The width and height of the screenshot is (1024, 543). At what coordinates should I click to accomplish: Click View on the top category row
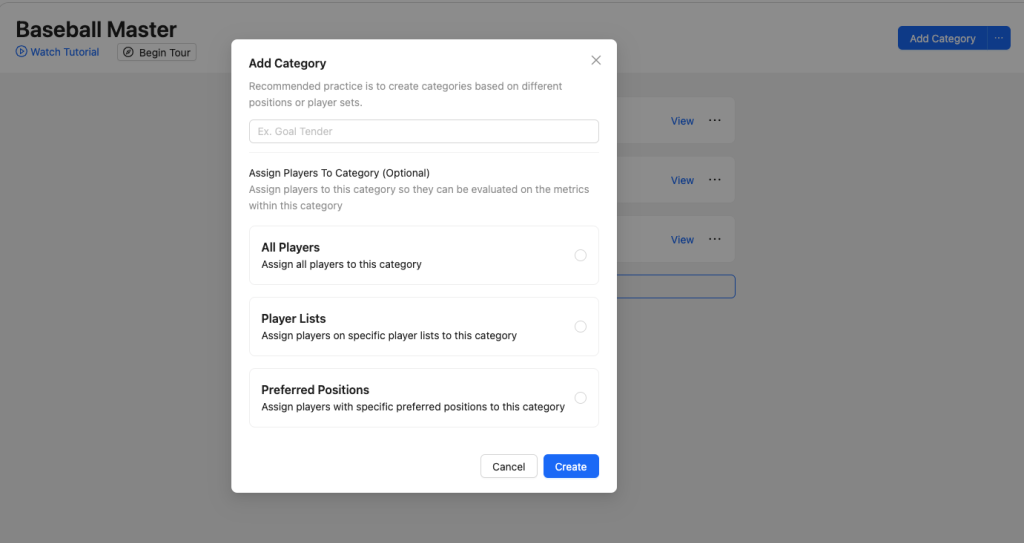coord(682,121)
